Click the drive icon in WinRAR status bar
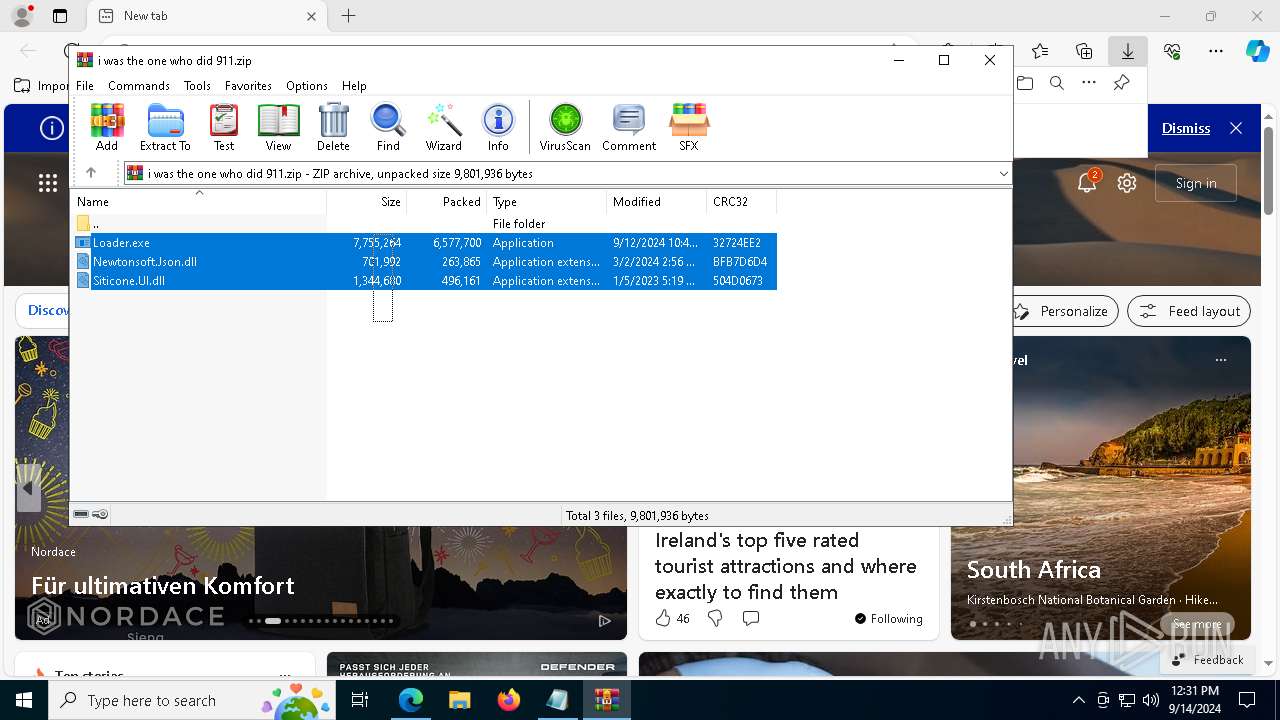 point(81,515)
